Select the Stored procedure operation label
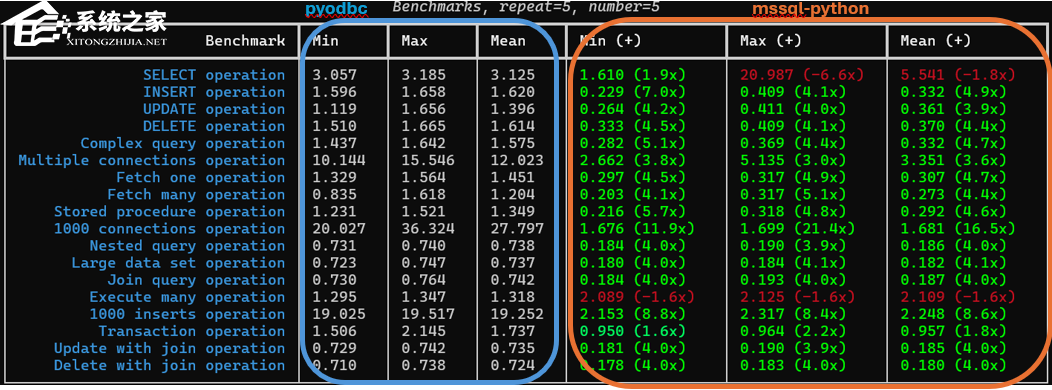The height and width of the screenshot is (390, 1052). [169, 211]
